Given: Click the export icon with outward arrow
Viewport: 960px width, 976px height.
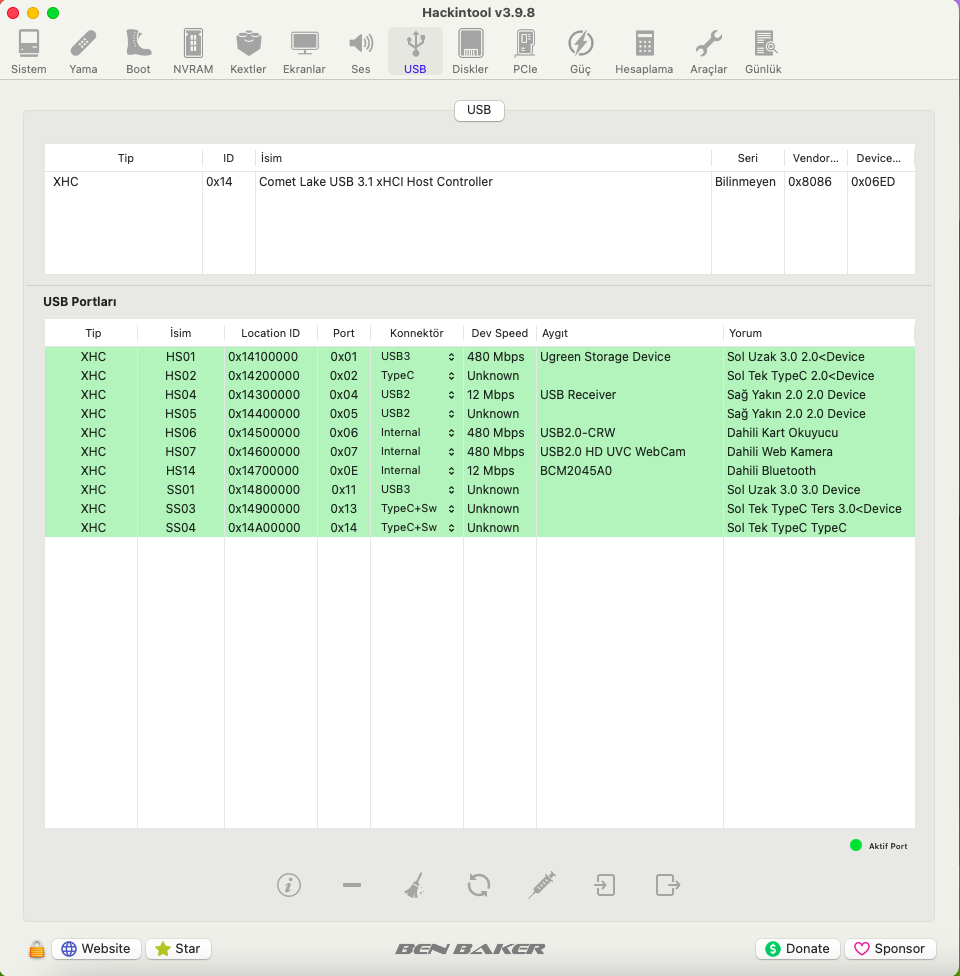Looking at the screenshot, I should pos(668,885).
